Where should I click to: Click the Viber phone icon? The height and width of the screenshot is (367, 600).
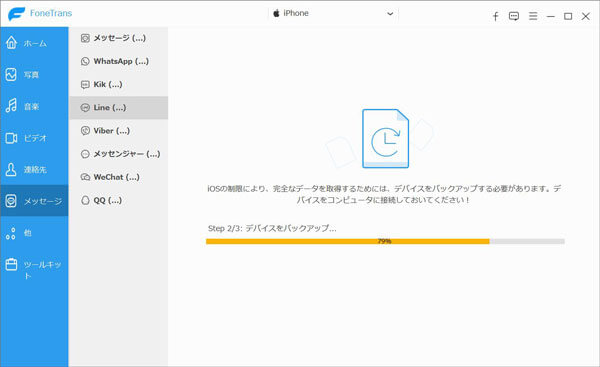[x=85, y=131]
